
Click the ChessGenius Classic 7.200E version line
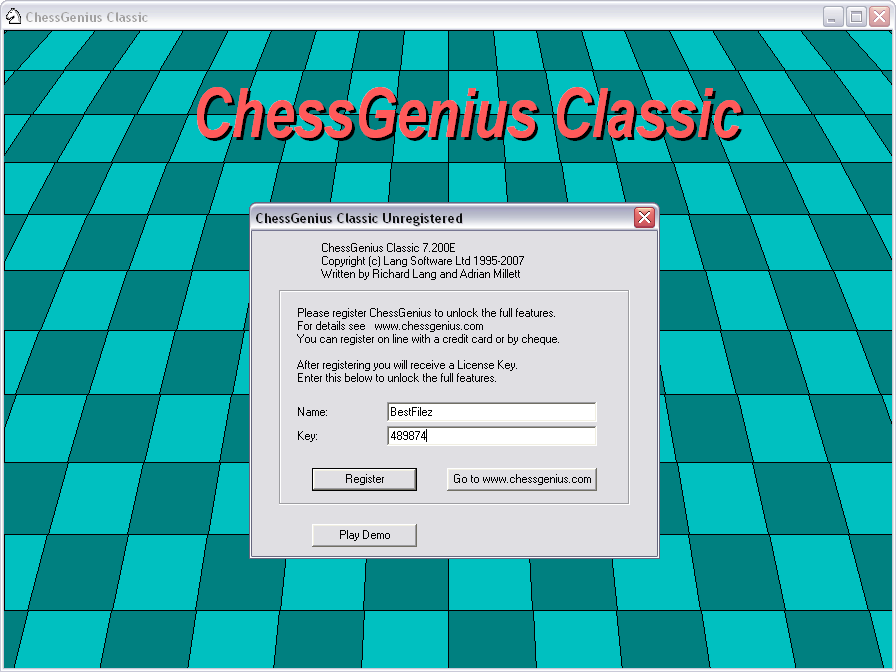click(388, 248)
